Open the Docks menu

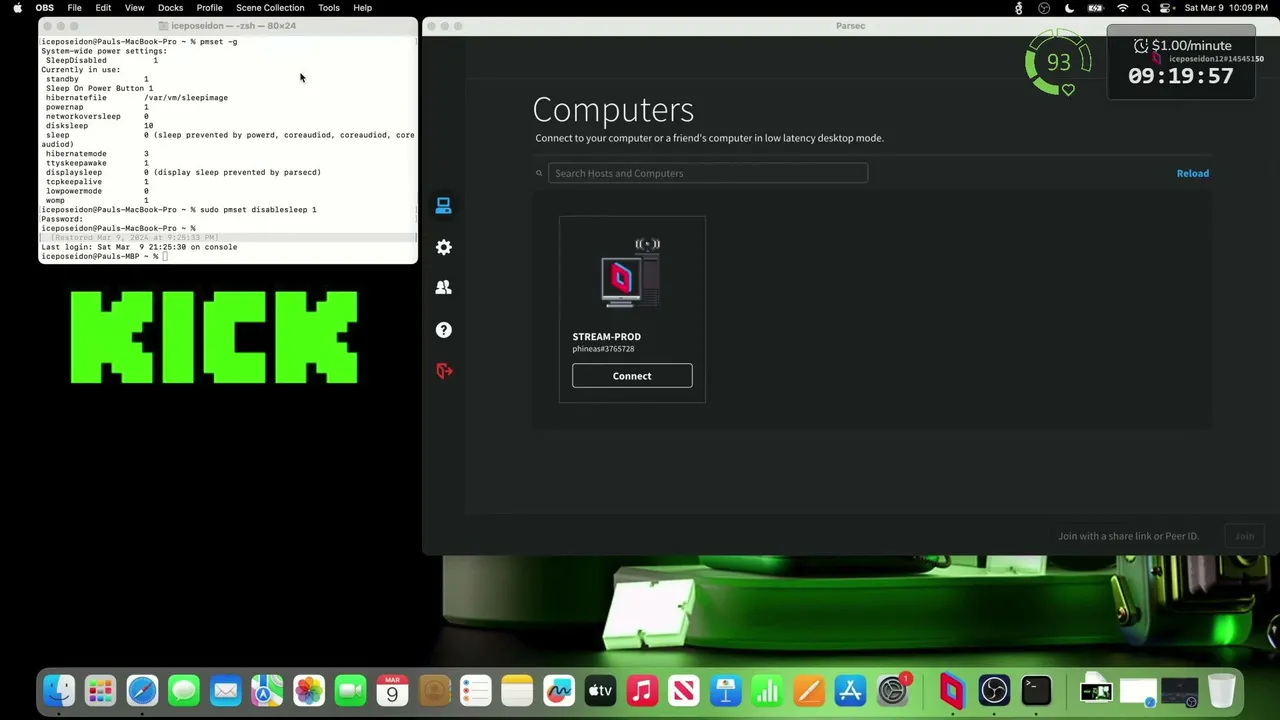coord(170,8)
